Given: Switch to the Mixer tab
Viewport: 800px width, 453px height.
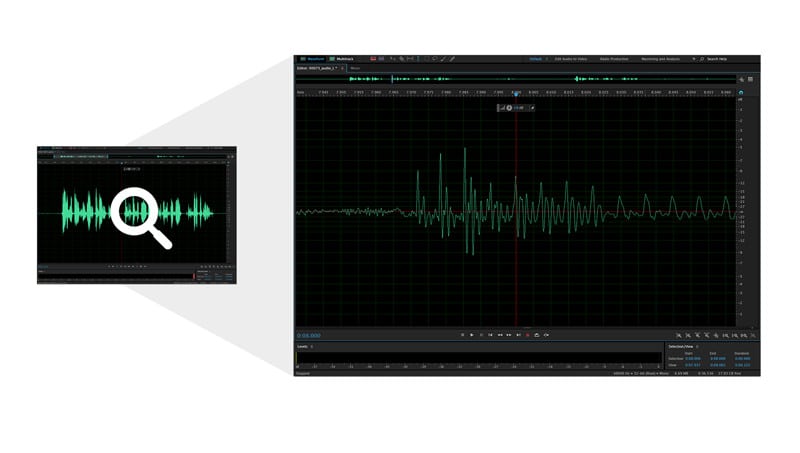Looking at the screenshot, I should point(355,68).
